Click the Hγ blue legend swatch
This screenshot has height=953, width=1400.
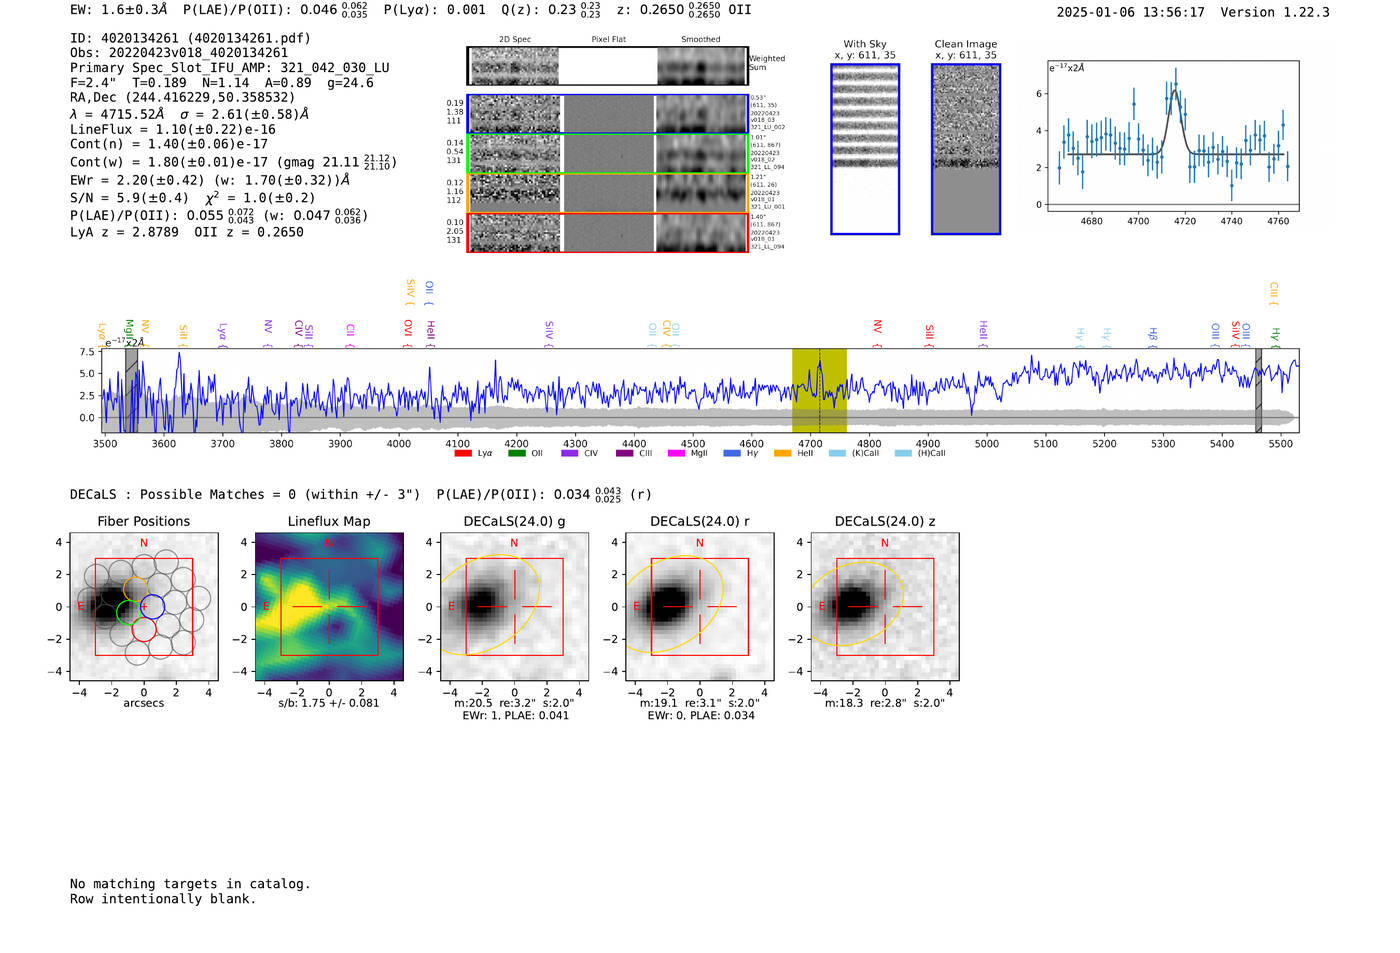tap(732, 454)
